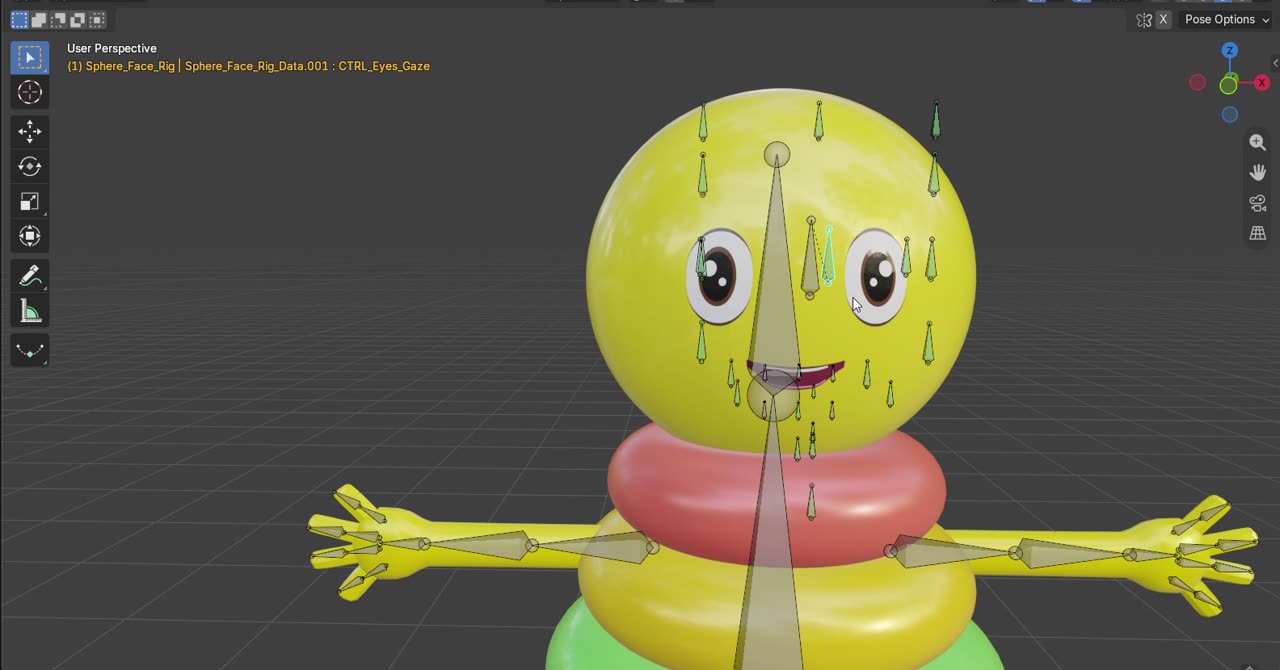
Task: Toggle the camera view button
Action: [x=1258, y=203]
